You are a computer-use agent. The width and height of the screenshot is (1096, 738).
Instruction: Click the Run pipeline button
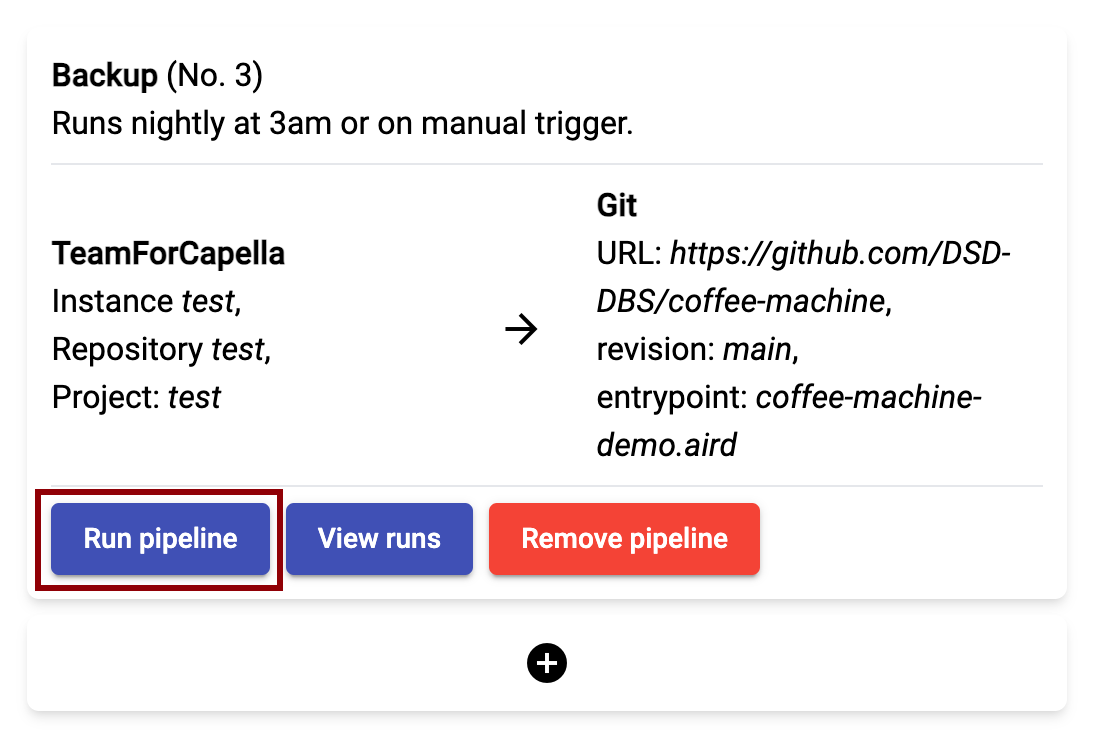(x=160, y=539)
